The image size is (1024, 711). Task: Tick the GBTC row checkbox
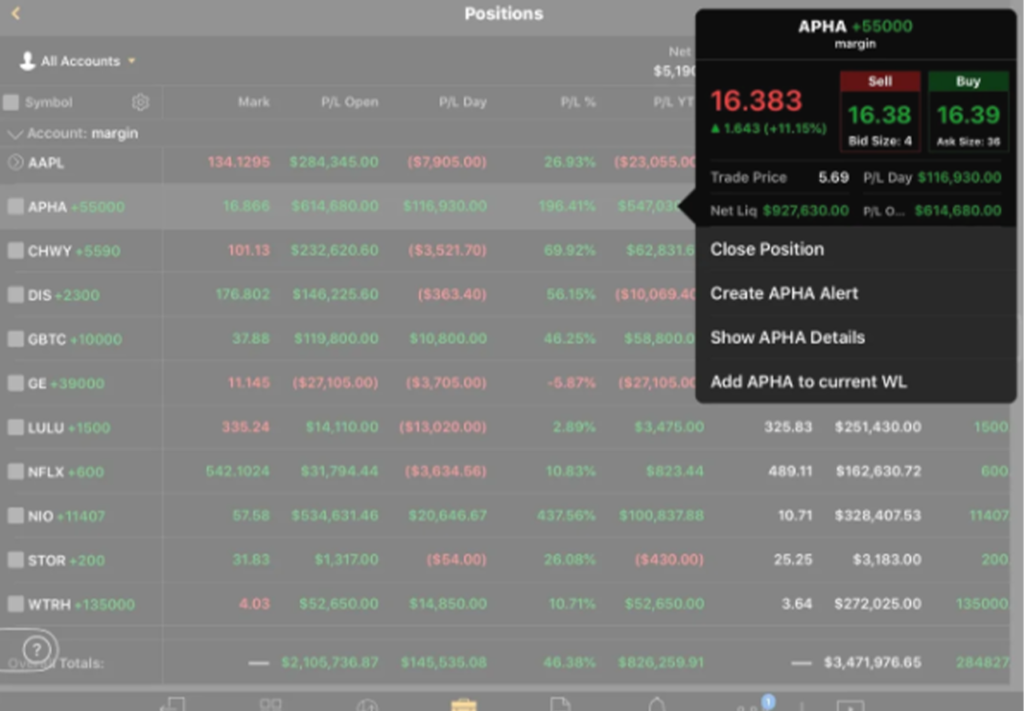click(15, 339)
